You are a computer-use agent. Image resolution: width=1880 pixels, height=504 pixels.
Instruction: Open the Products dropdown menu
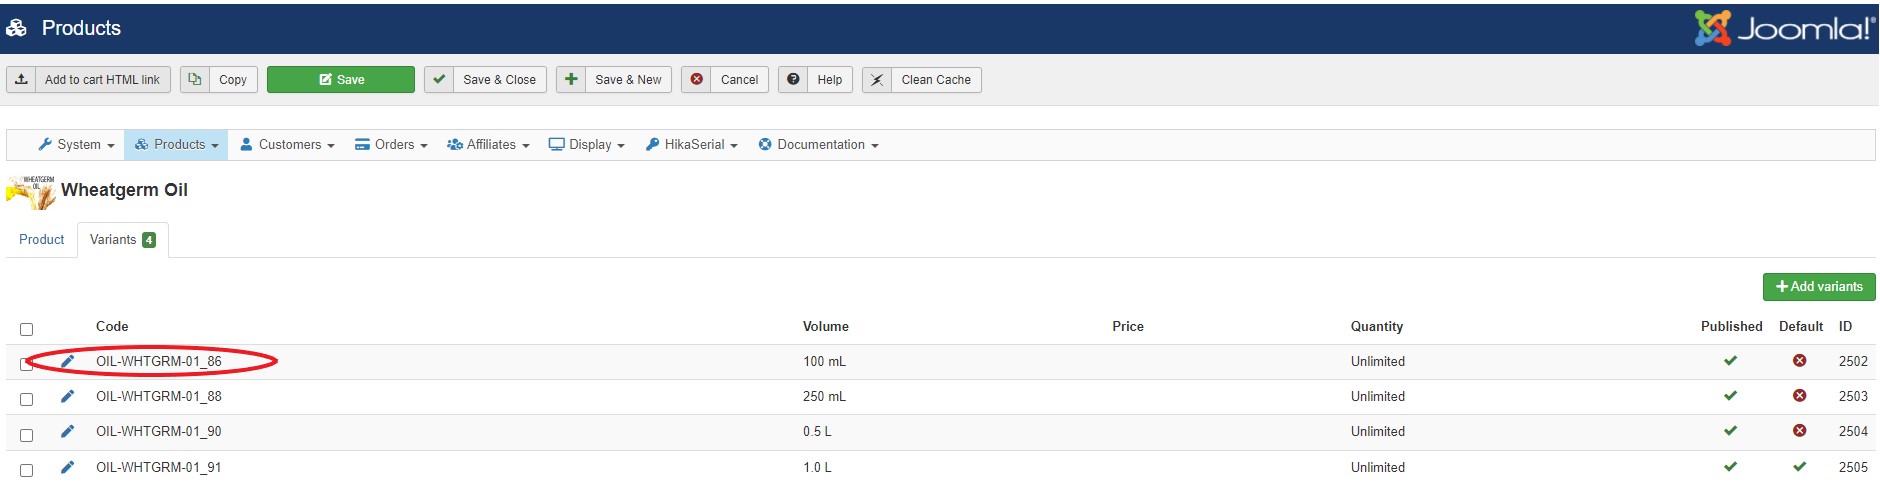click(176, 145)
